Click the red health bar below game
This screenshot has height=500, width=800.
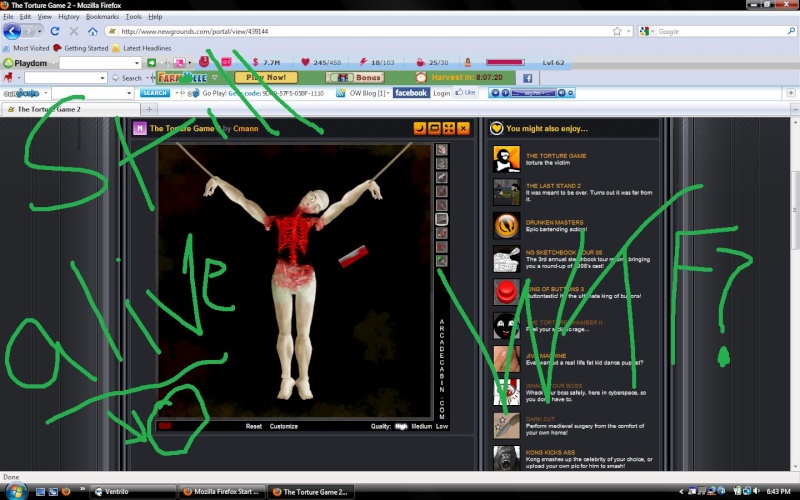(165, 426)
